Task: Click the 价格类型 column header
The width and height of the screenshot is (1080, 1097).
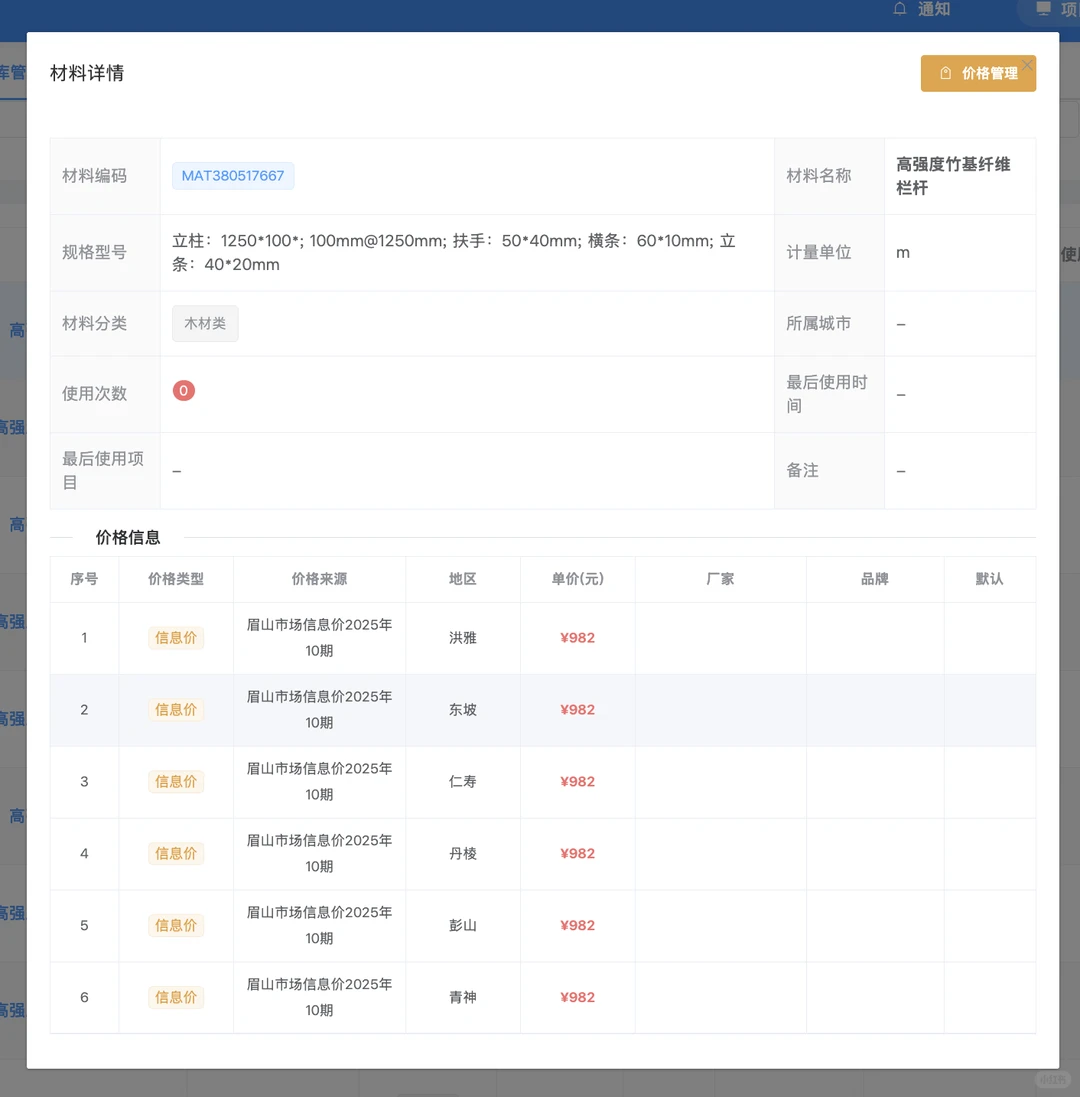Action: pyautogui.click(x=176, y=579)
